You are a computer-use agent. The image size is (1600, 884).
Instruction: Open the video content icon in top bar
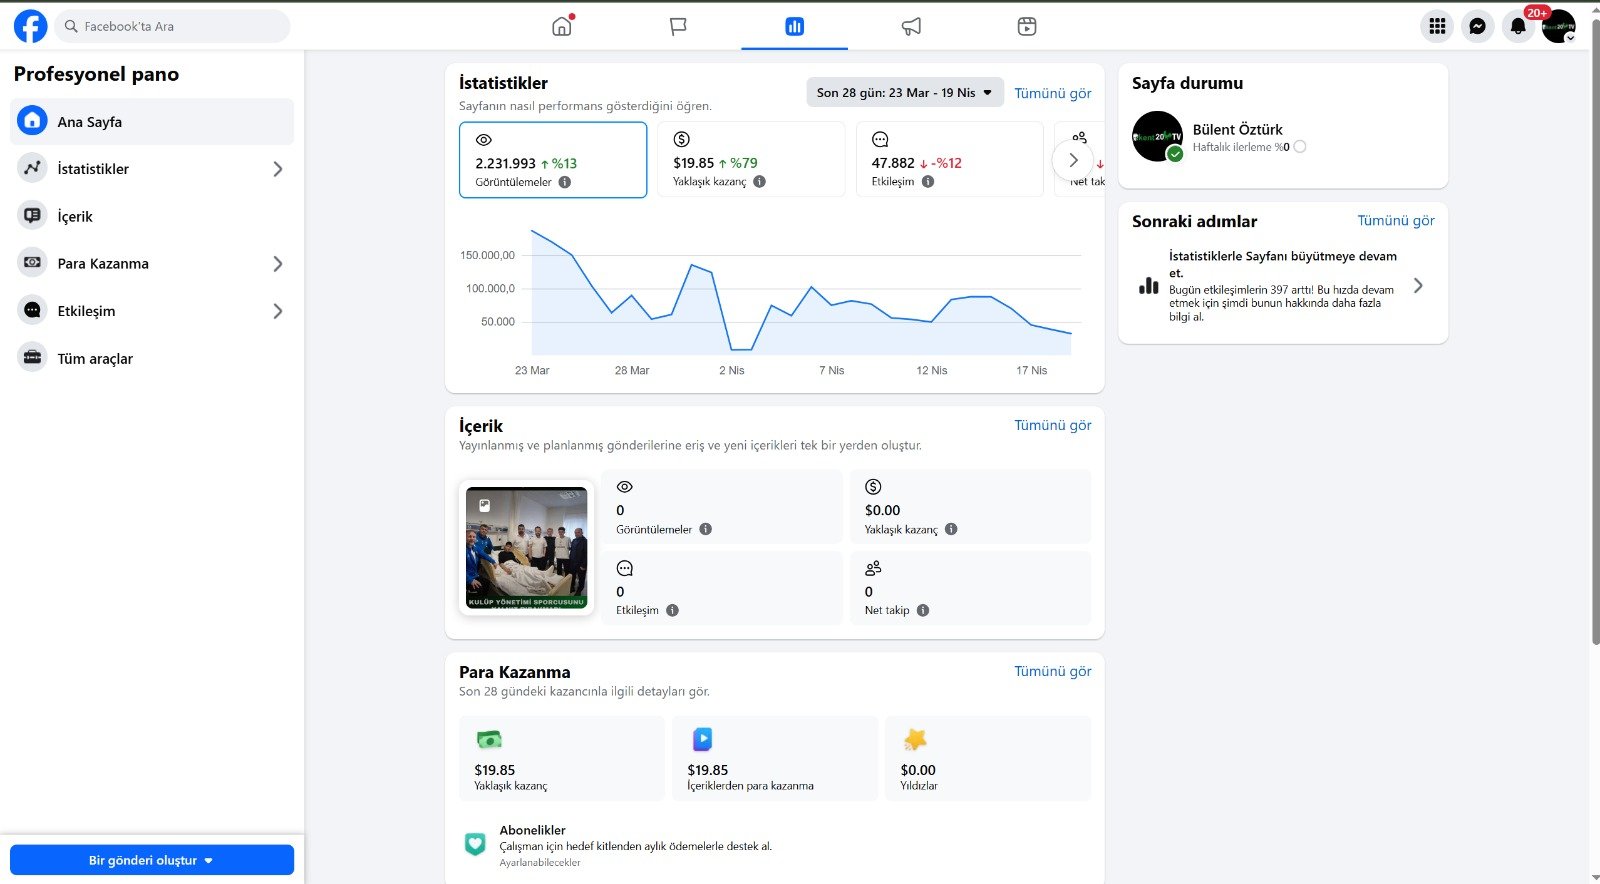[x=1027, y=26]
